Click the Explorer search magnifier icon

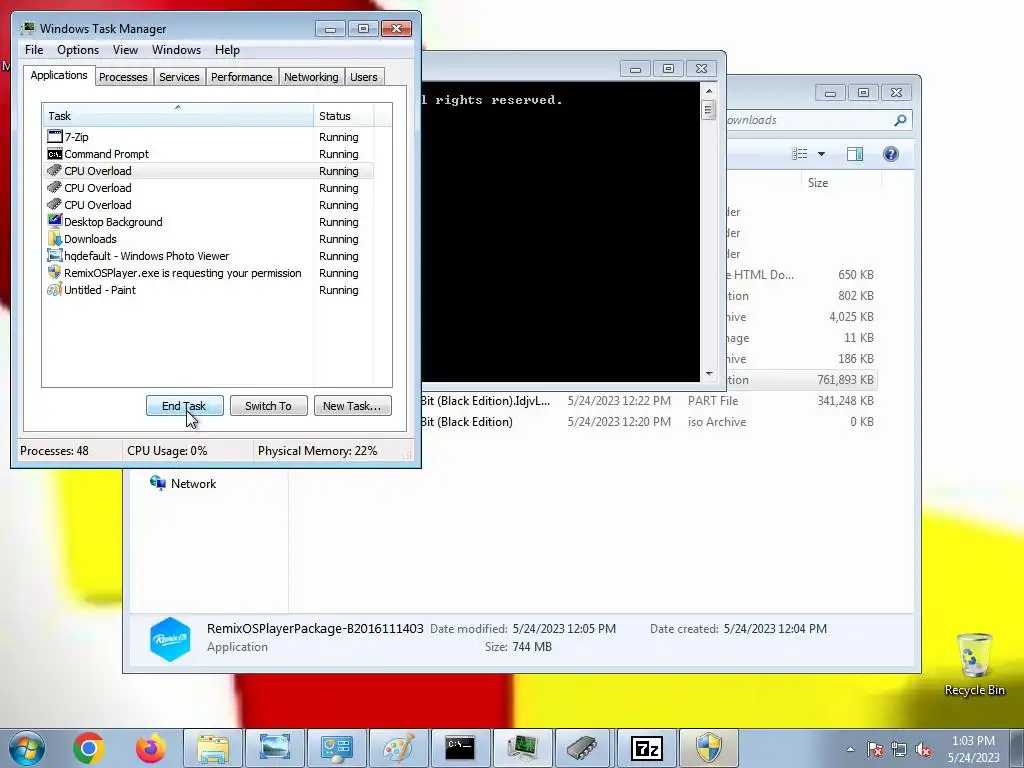[x=900, y=120]
